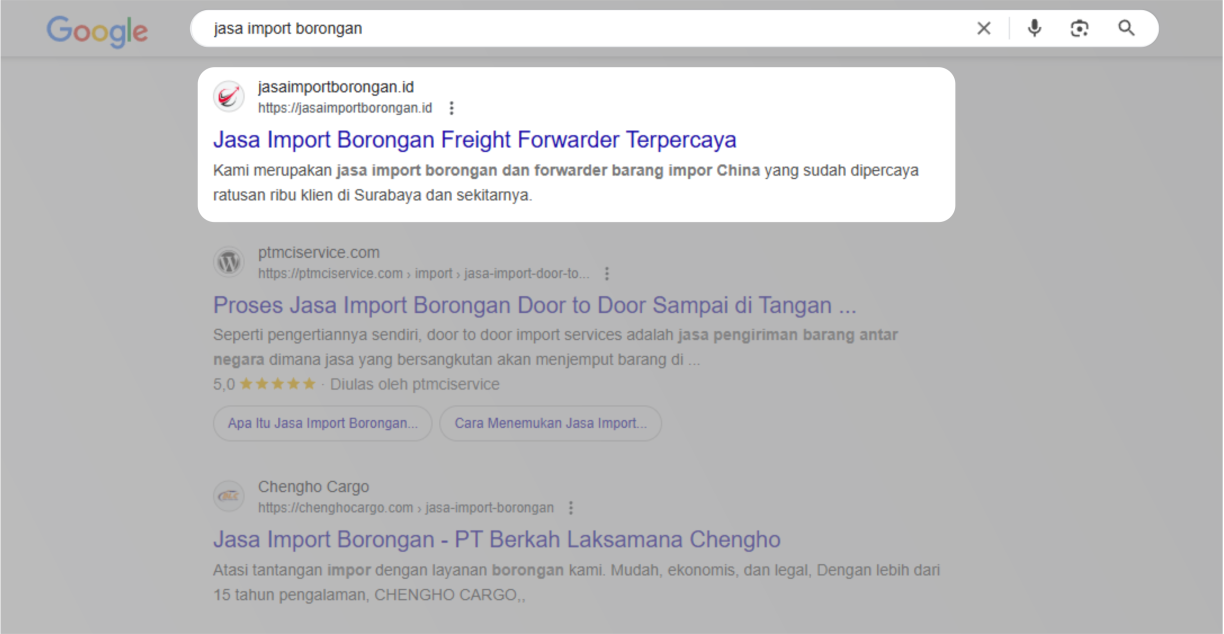The width and height of the screenshot is (1224, 634).
Task: Click the Google logo
Action: click(x=97, y=30)
